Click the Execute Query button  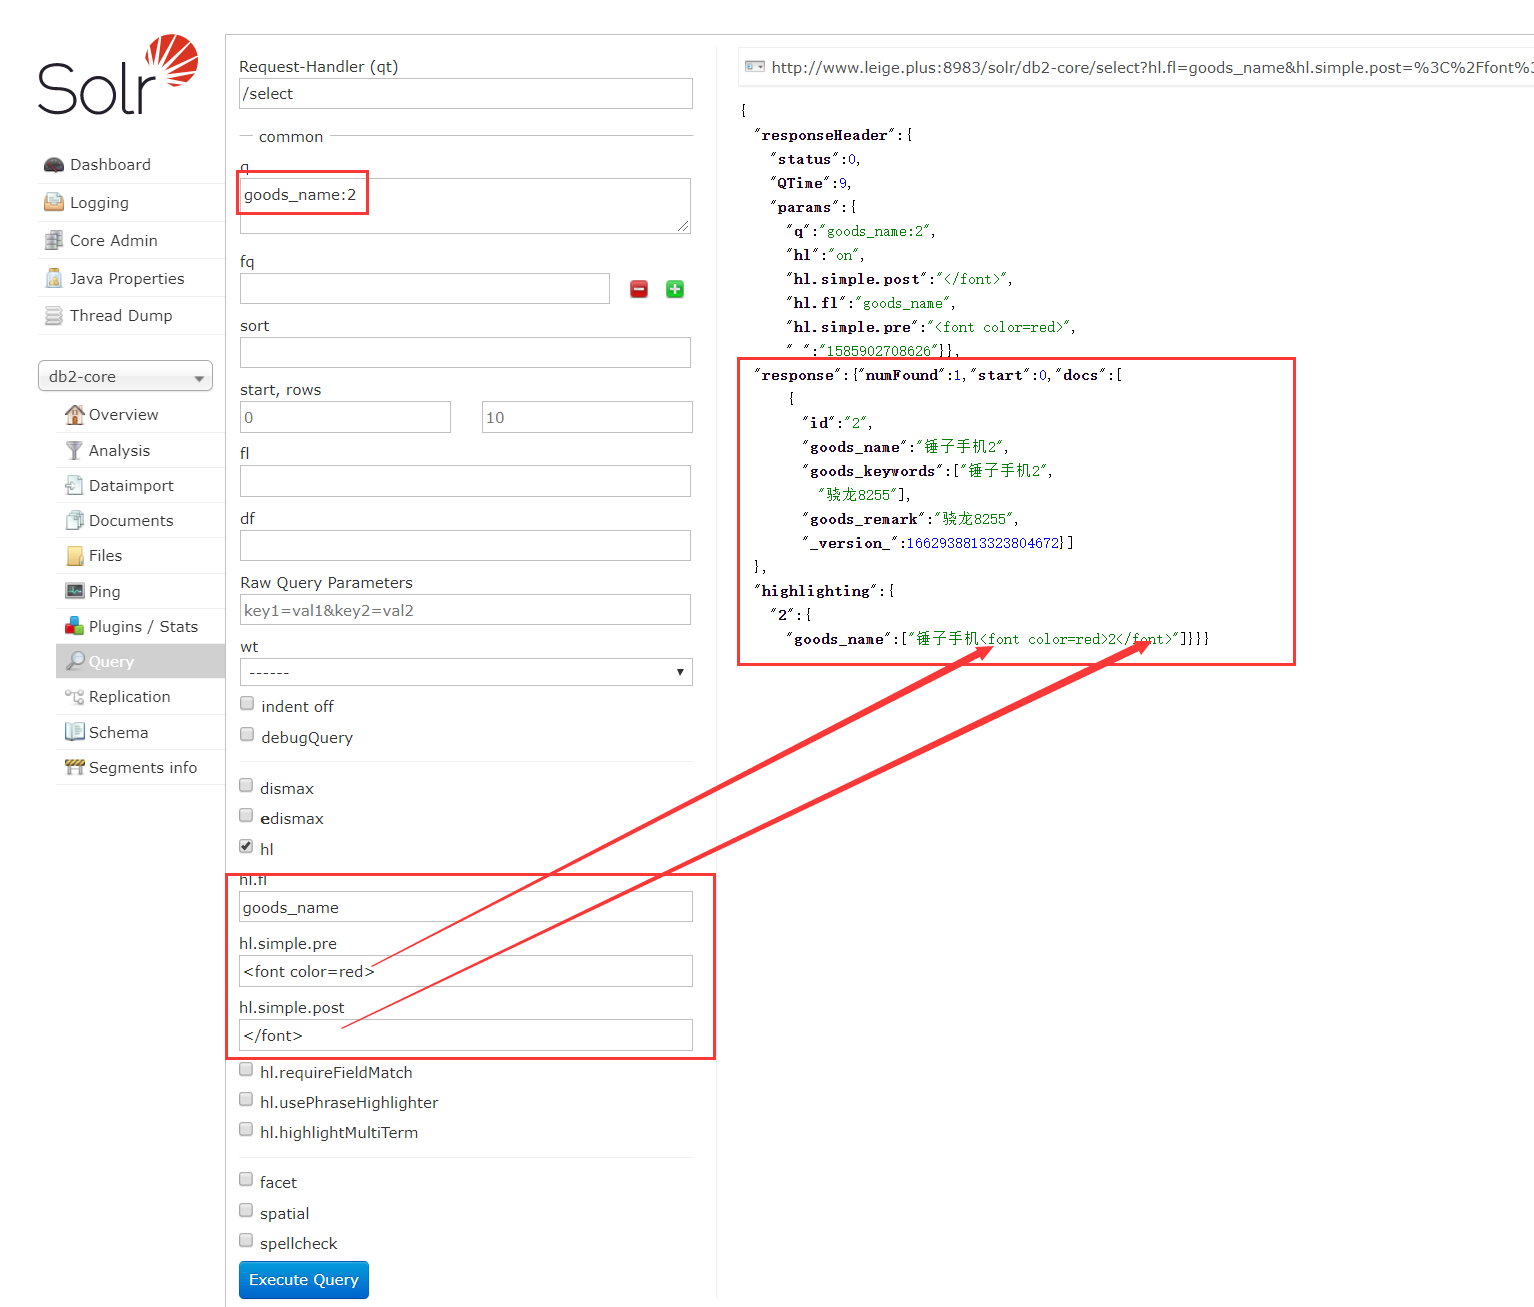[304, 1280]
